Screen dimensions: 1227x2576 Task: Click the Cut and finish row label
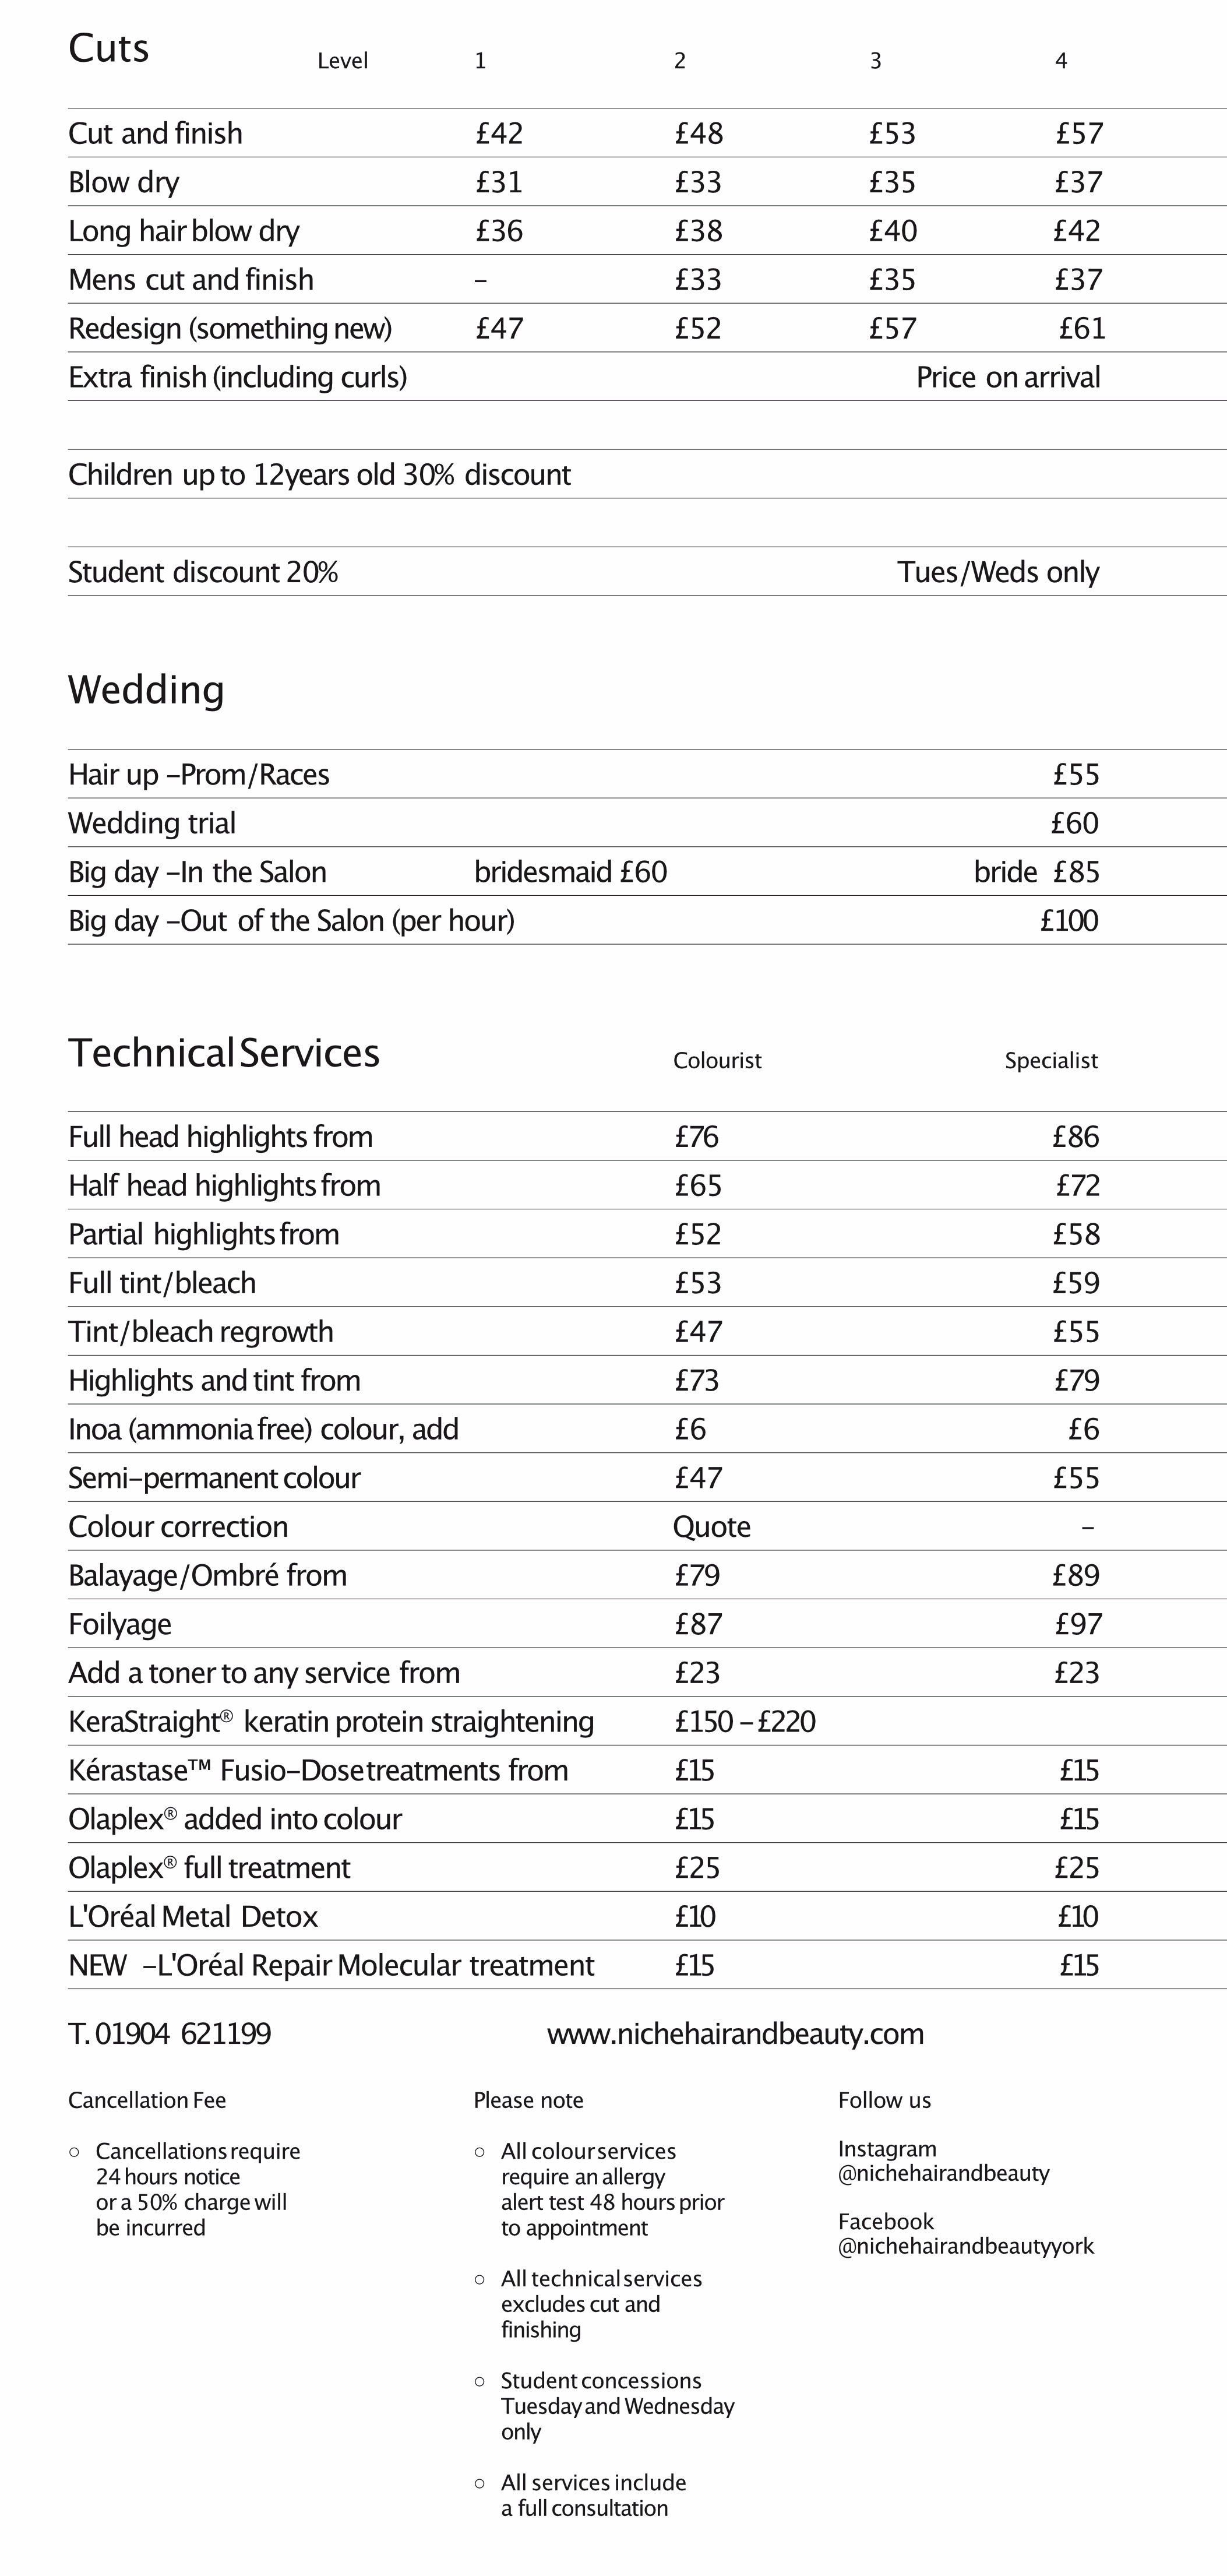coord(155,133)
